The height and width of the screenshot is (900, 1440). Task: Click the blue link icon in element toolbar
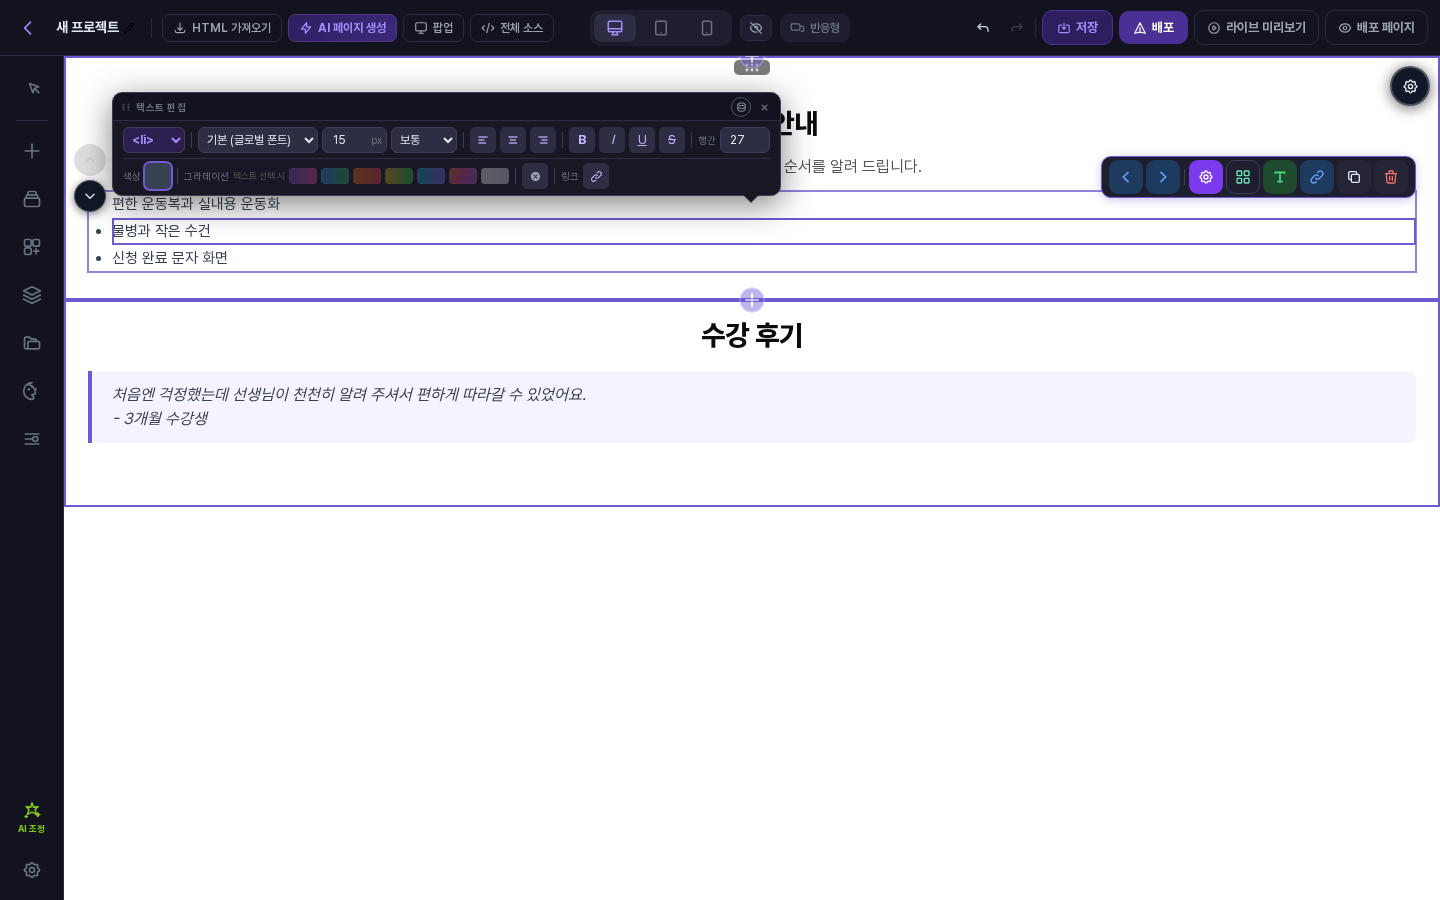(1317, 177)
